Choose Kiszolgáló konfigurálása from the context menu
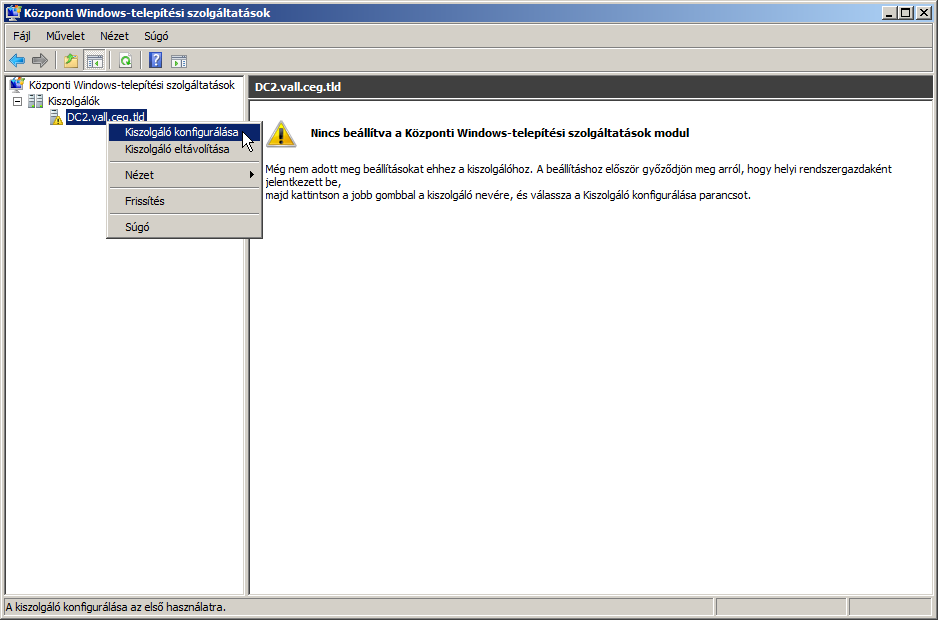The height and width of the screenshot is (620, 938). (x=185, y=132)
